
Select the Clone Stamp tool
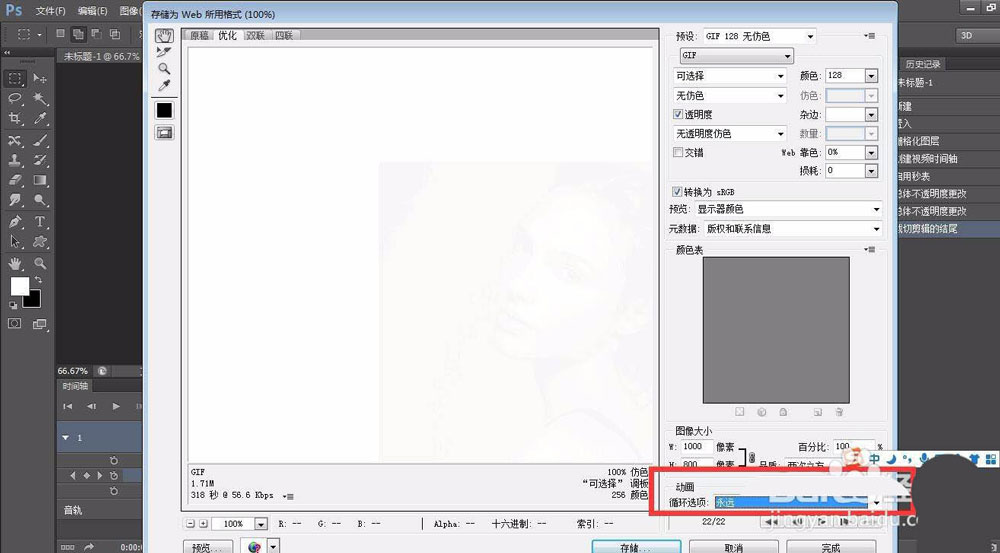pyautogui.click(x=15, y=160)
